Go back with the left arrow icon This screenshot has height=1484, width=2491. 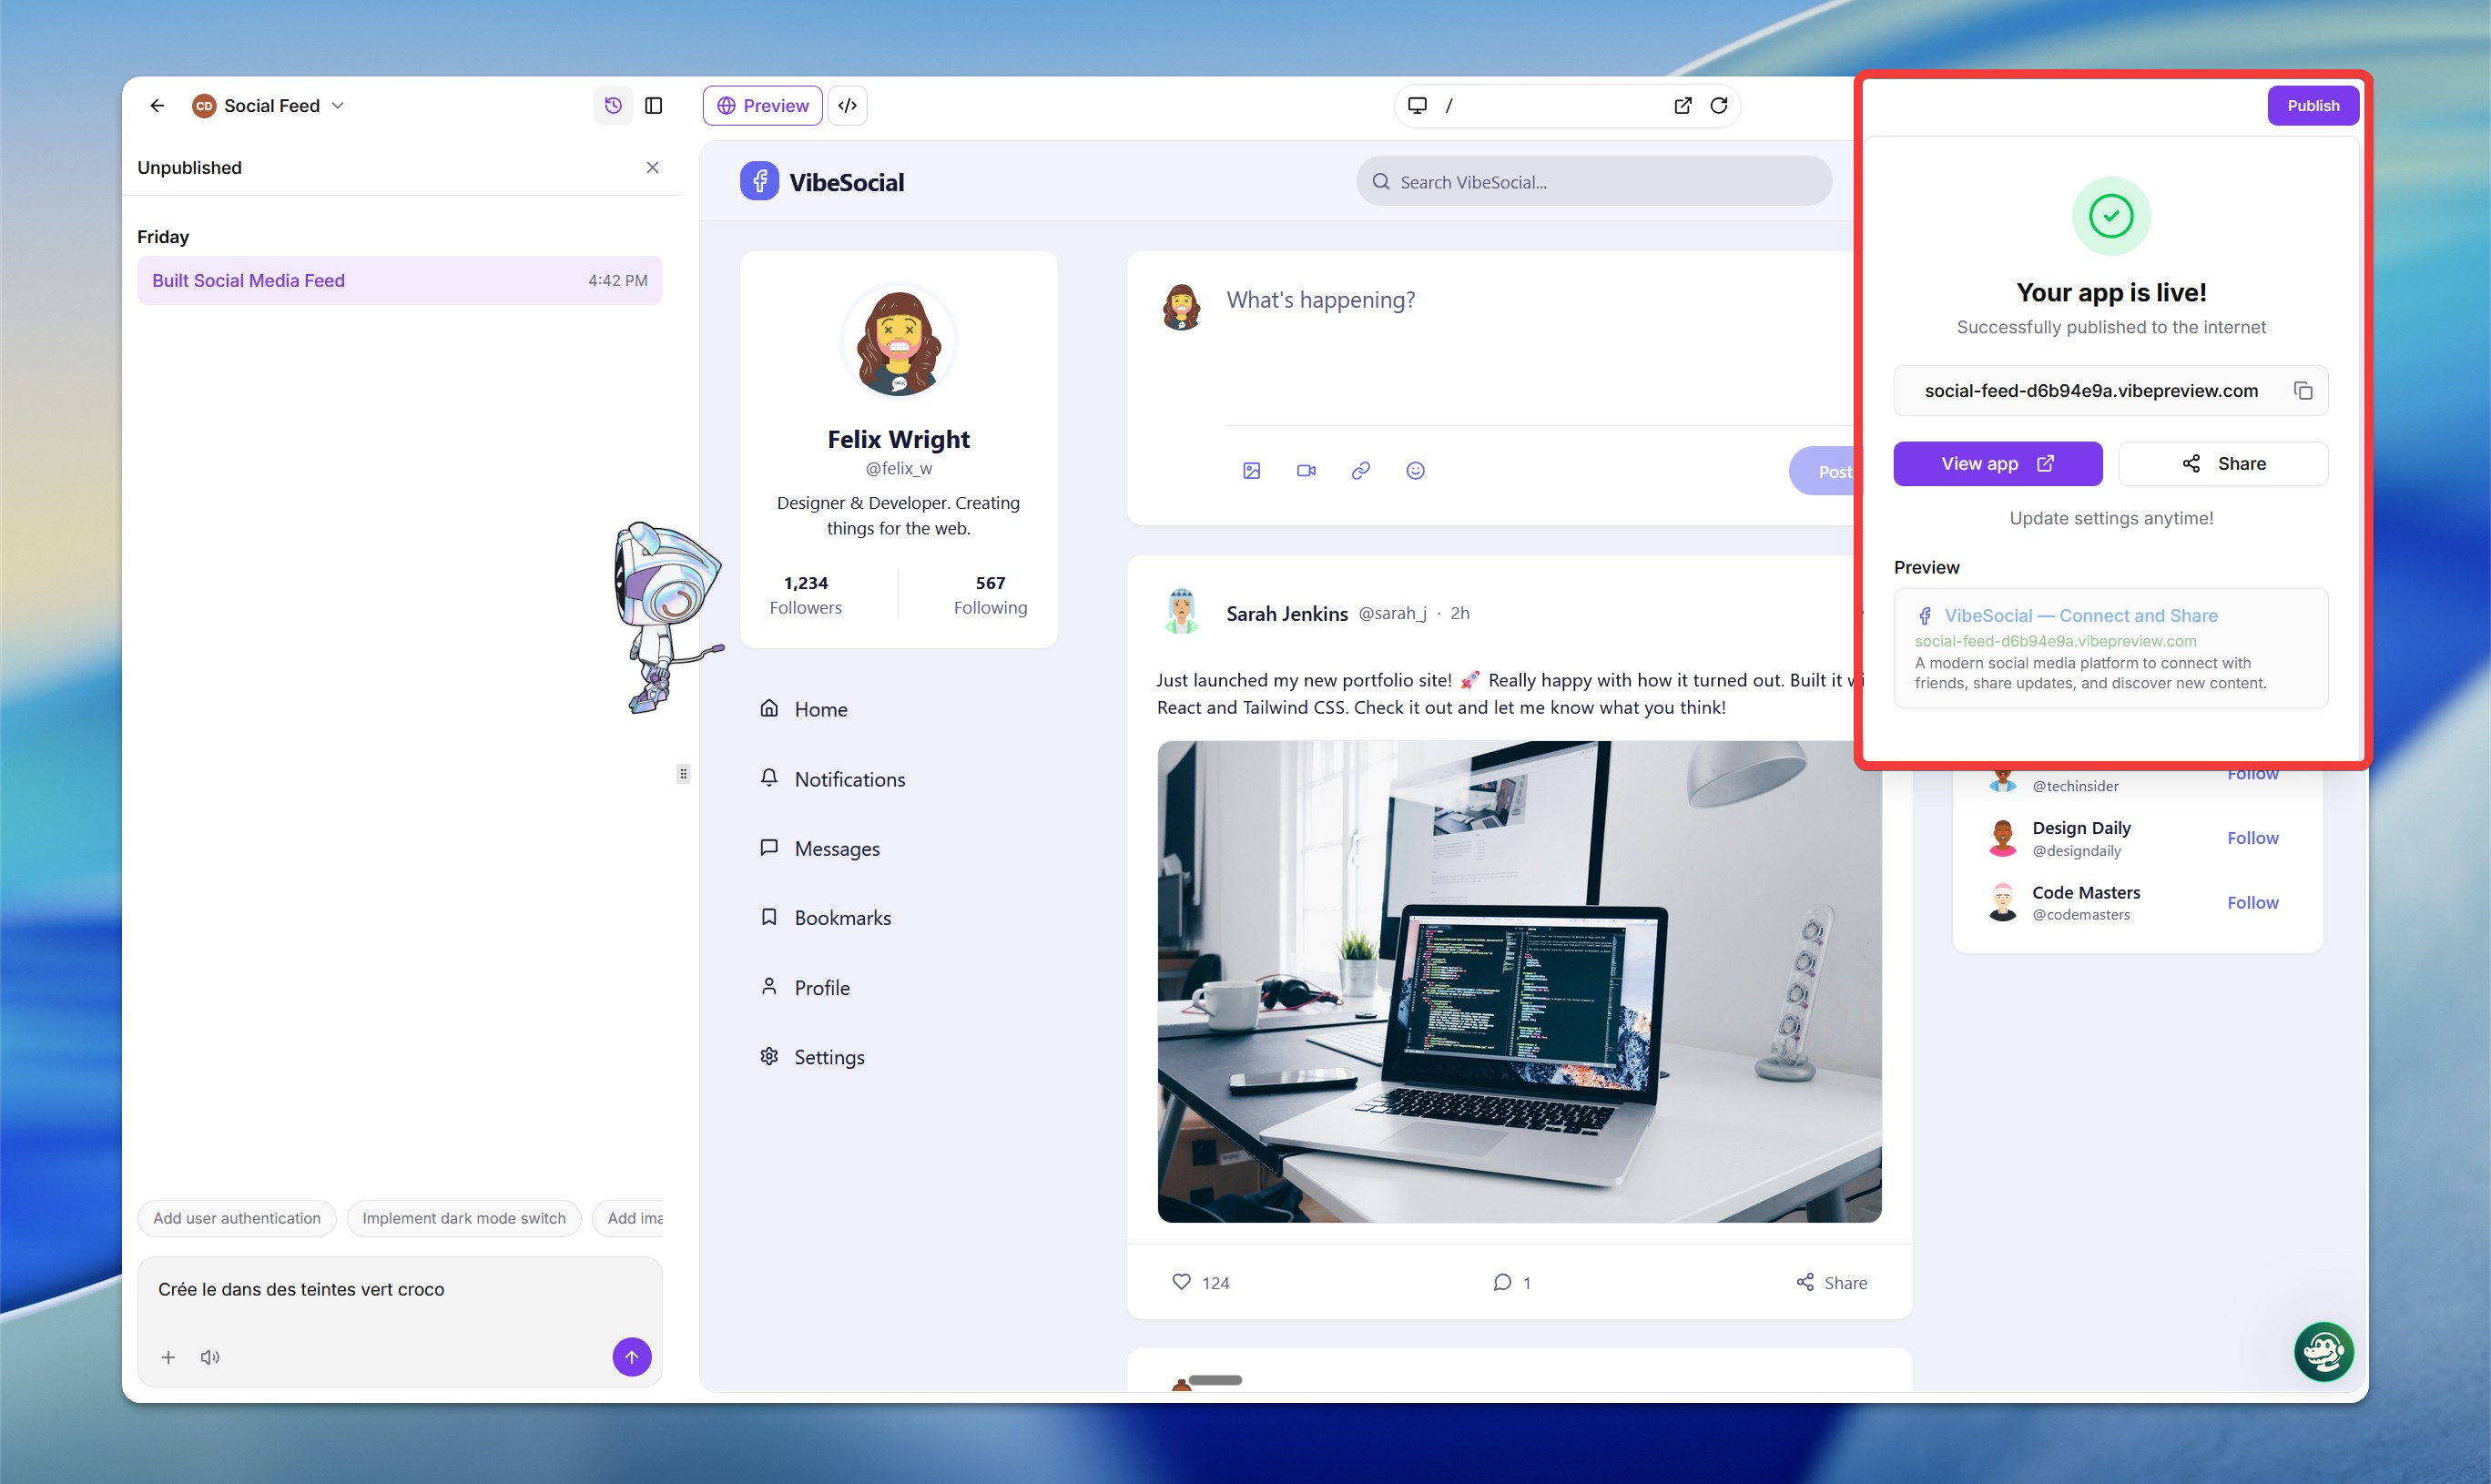157,105
